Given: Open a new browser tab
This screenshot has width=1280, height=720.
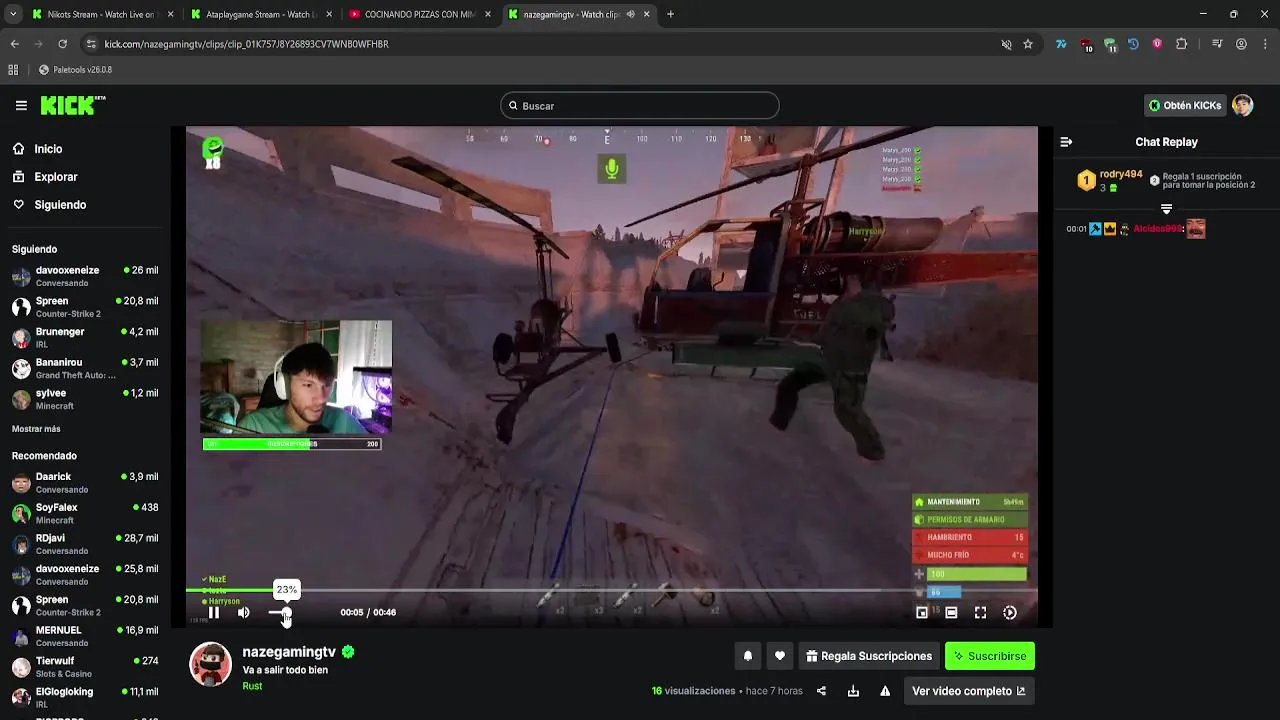Looking at the screenshot, I should 670,14.
